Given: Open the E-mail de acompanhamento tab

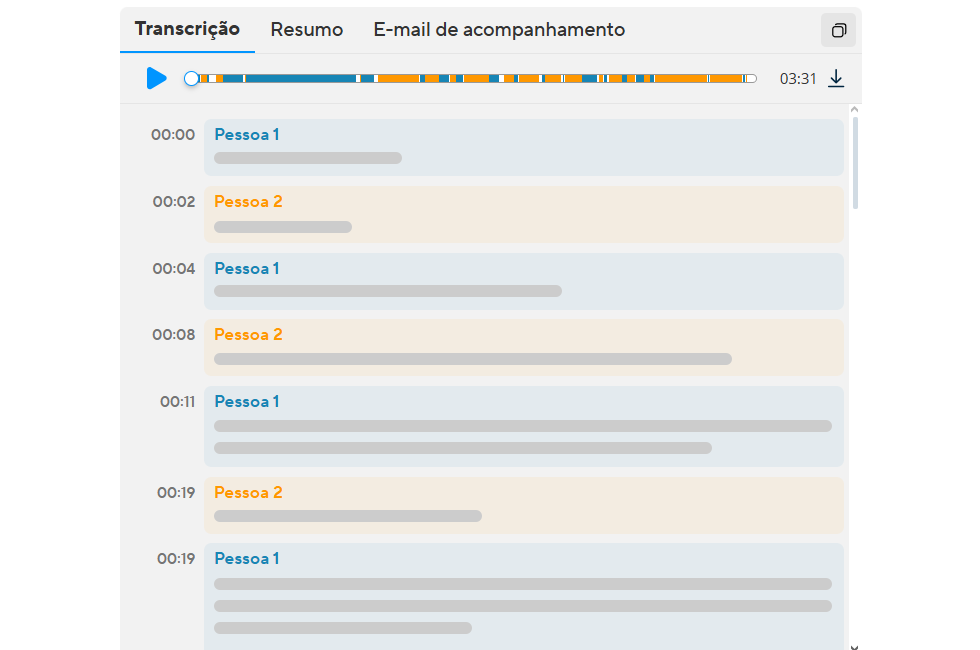Looking at the screenshot, I should [499, 30].
